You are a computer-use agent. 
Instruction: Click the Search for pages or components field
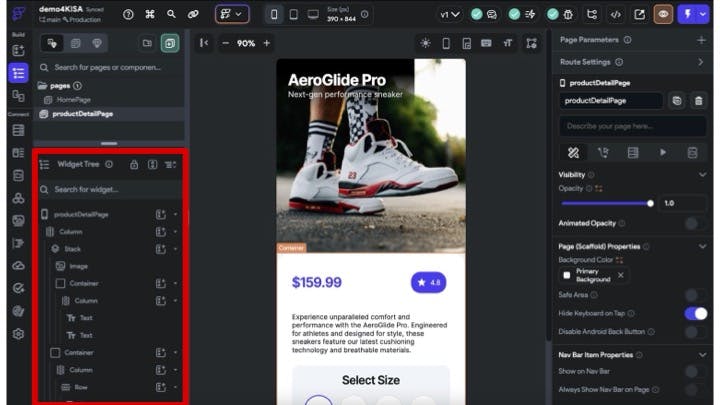click(109, 68)
